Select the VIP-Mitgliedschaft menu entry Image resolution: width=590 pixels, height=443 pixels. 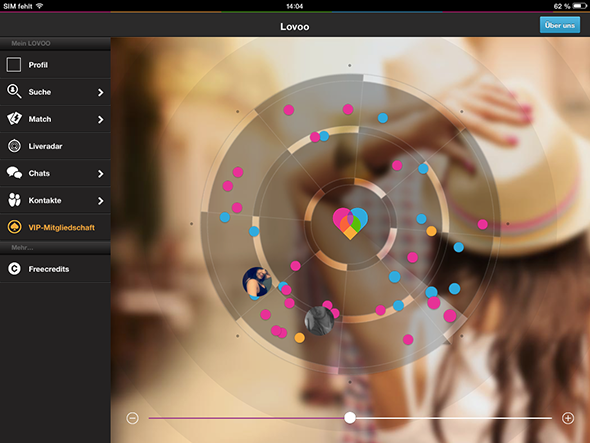pos(55,227)
